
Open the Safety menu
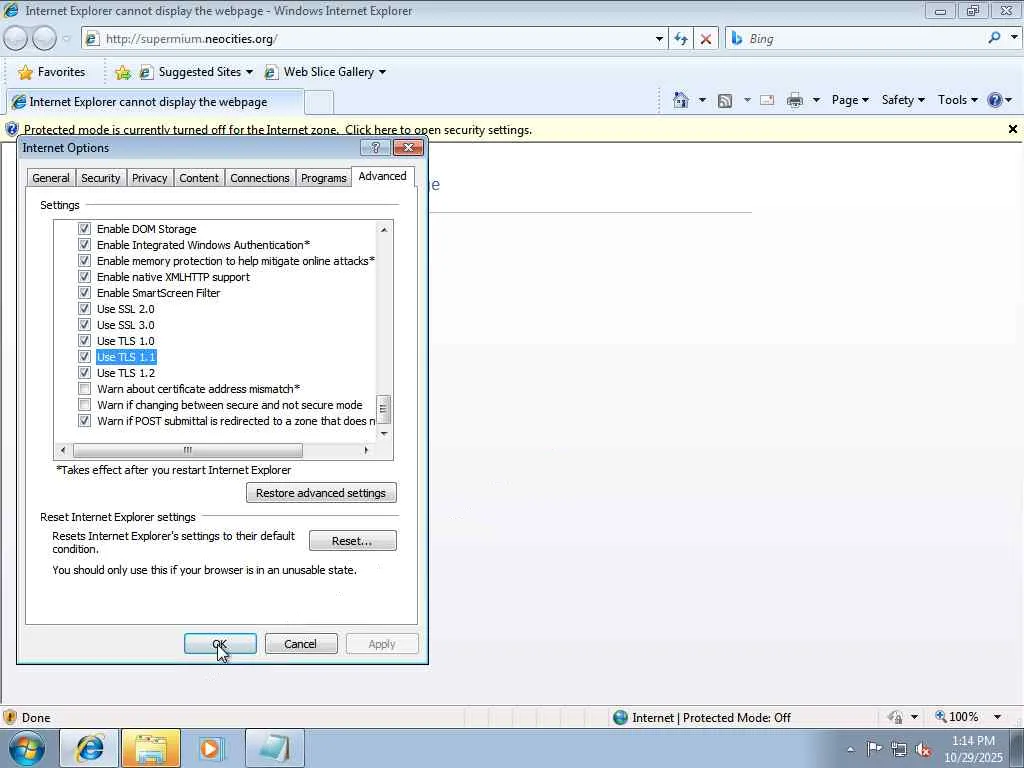coord(903,100)
